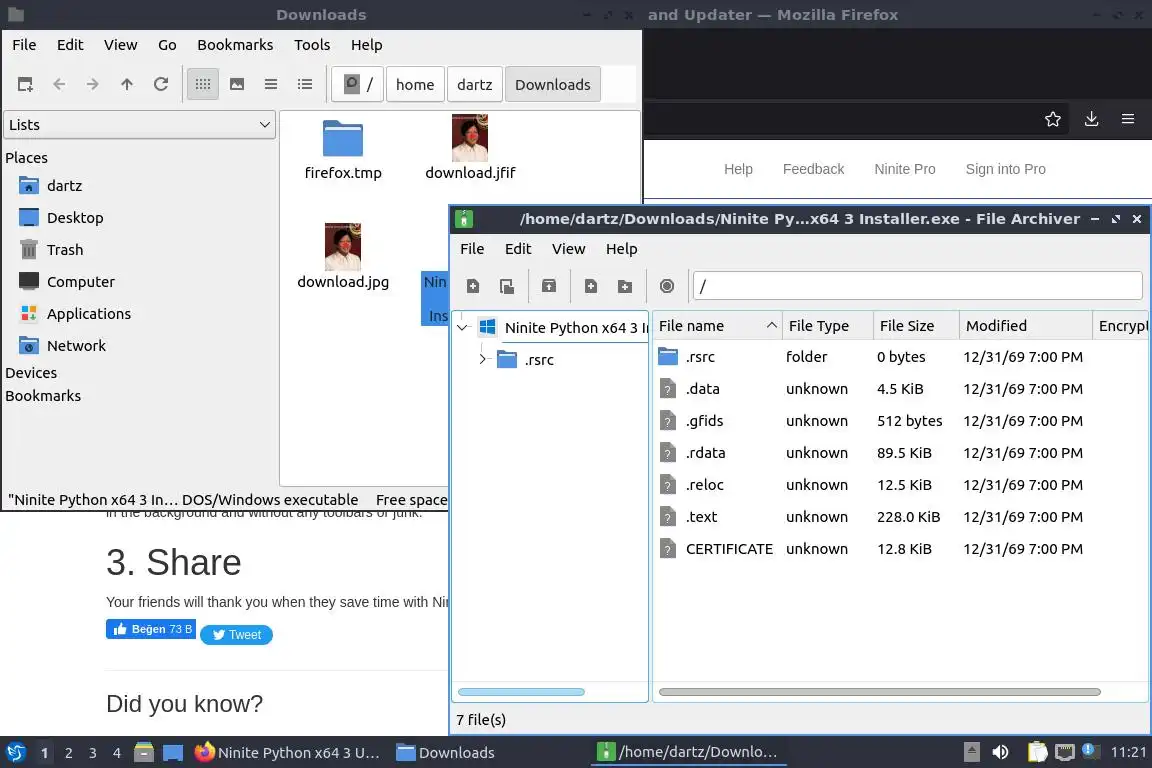Switch to detailed list view

click(305, 85)
